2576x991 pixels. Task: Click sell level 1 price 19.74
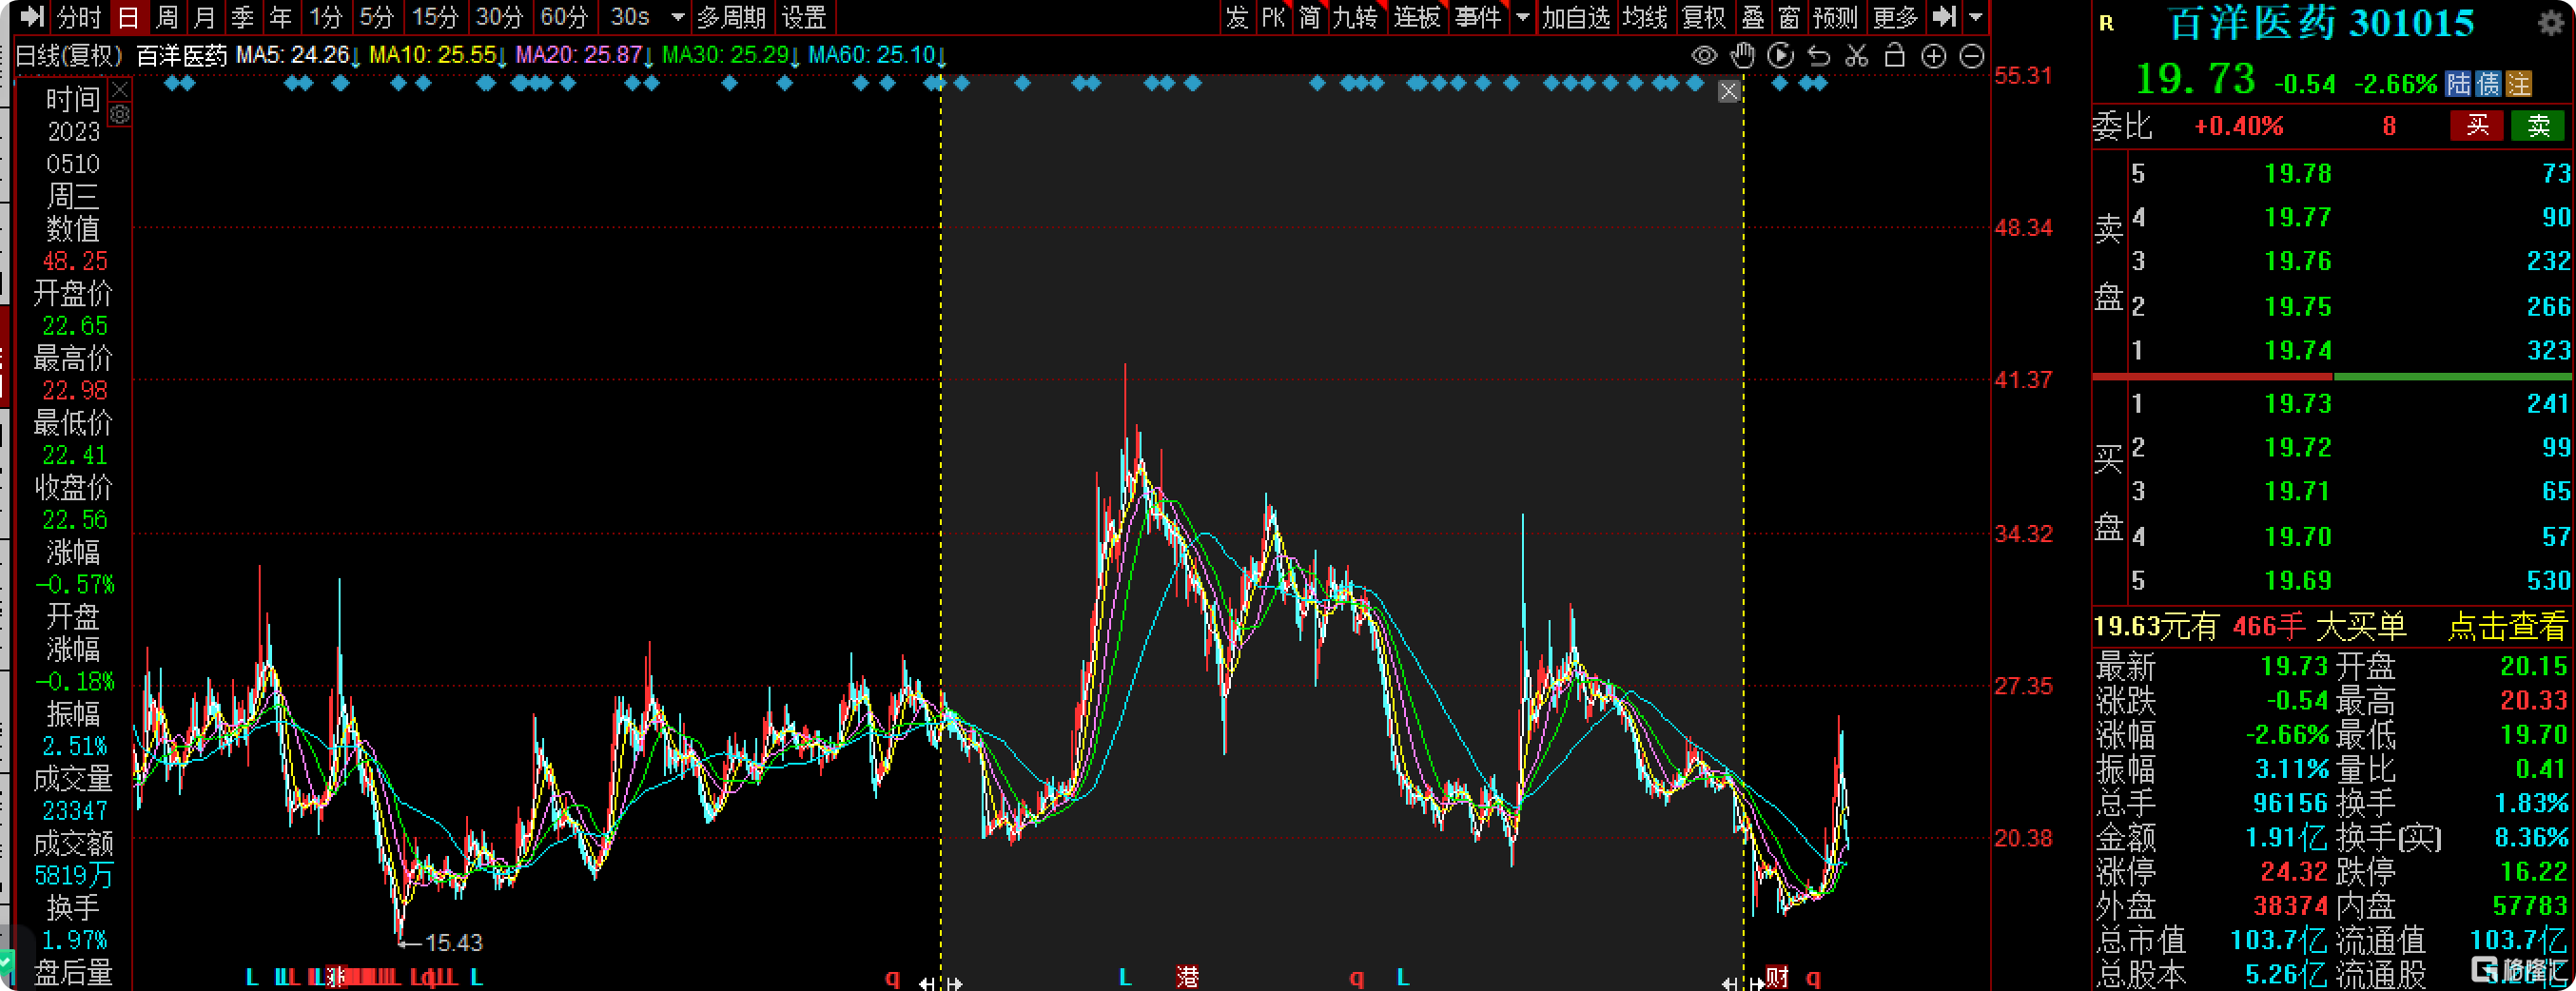coord(2297,350)
